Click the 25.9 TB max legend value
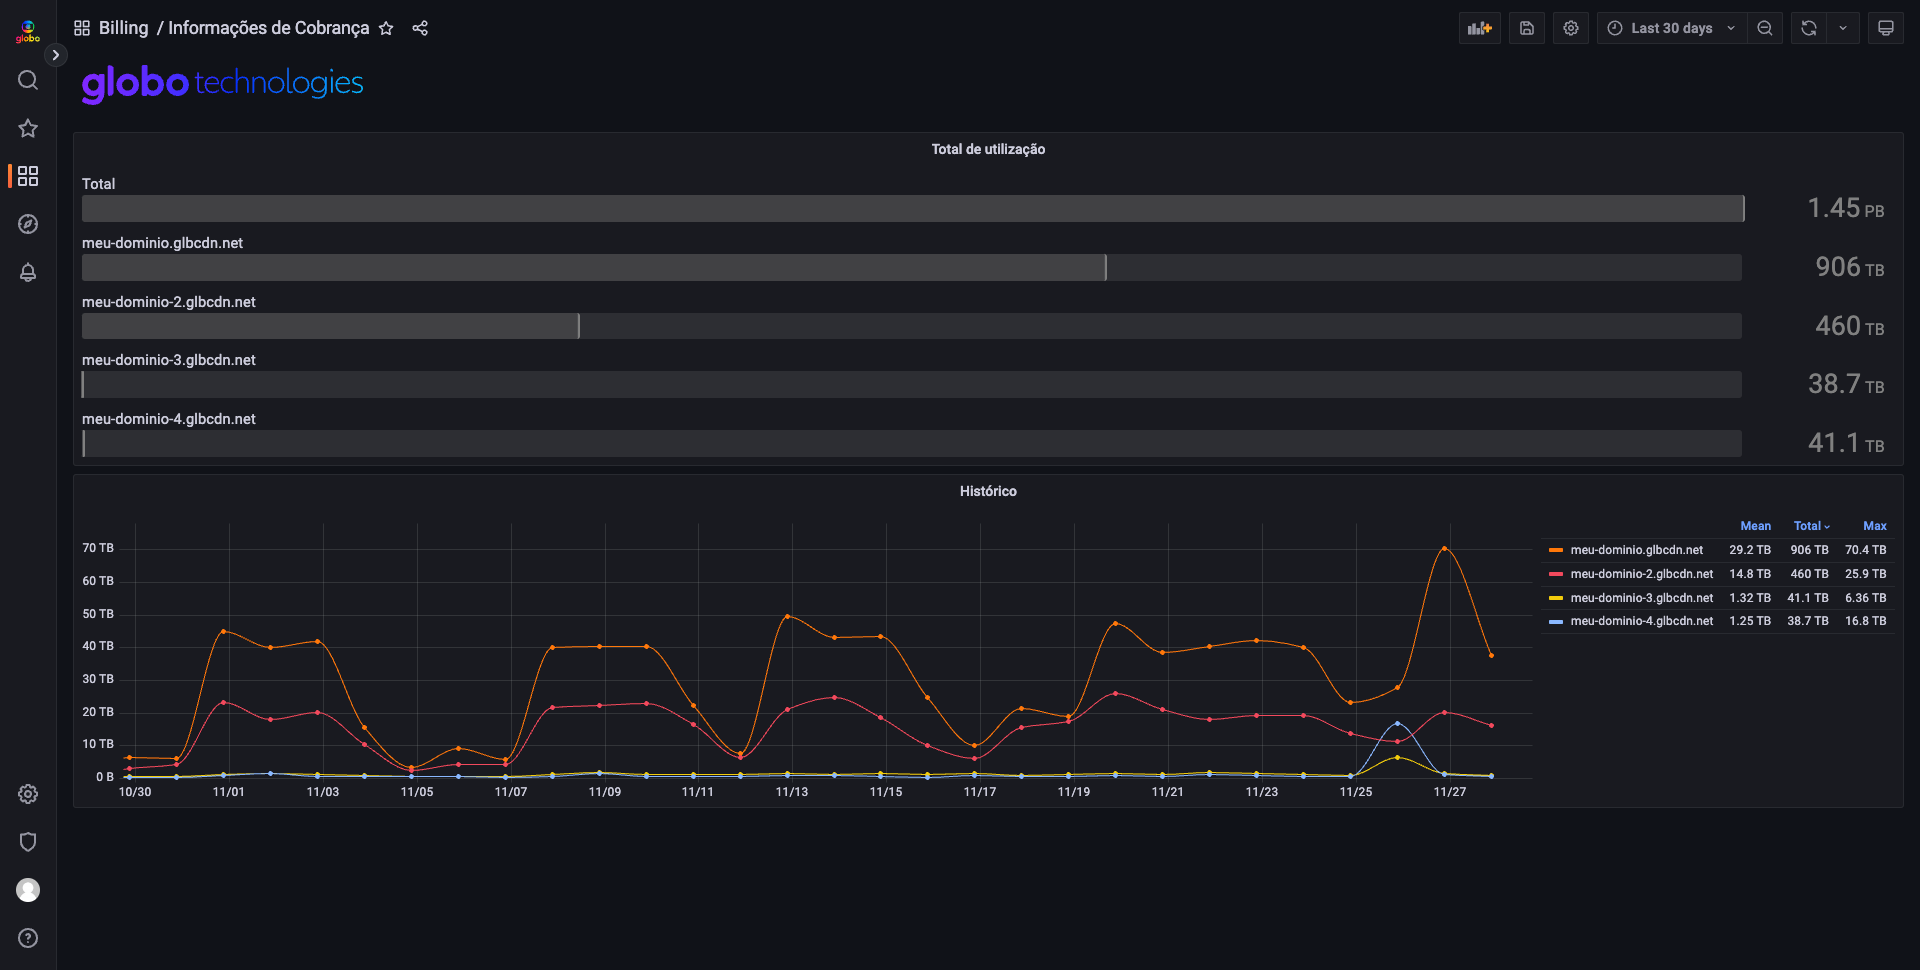Screen dimensions: 1920x970 [1866, 574]
